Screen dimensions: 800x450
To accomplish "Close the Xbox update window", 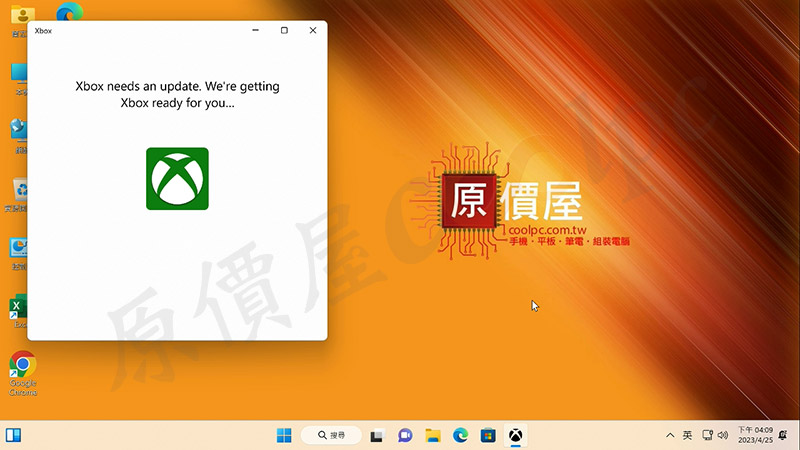I will pos(313,31).
